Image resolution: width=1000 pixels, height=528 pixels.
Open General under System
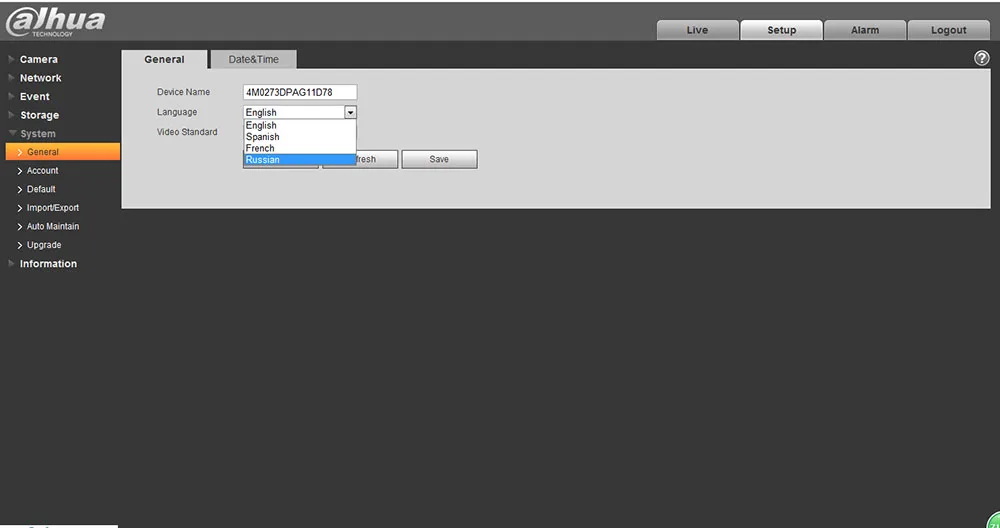pos(62,152)
